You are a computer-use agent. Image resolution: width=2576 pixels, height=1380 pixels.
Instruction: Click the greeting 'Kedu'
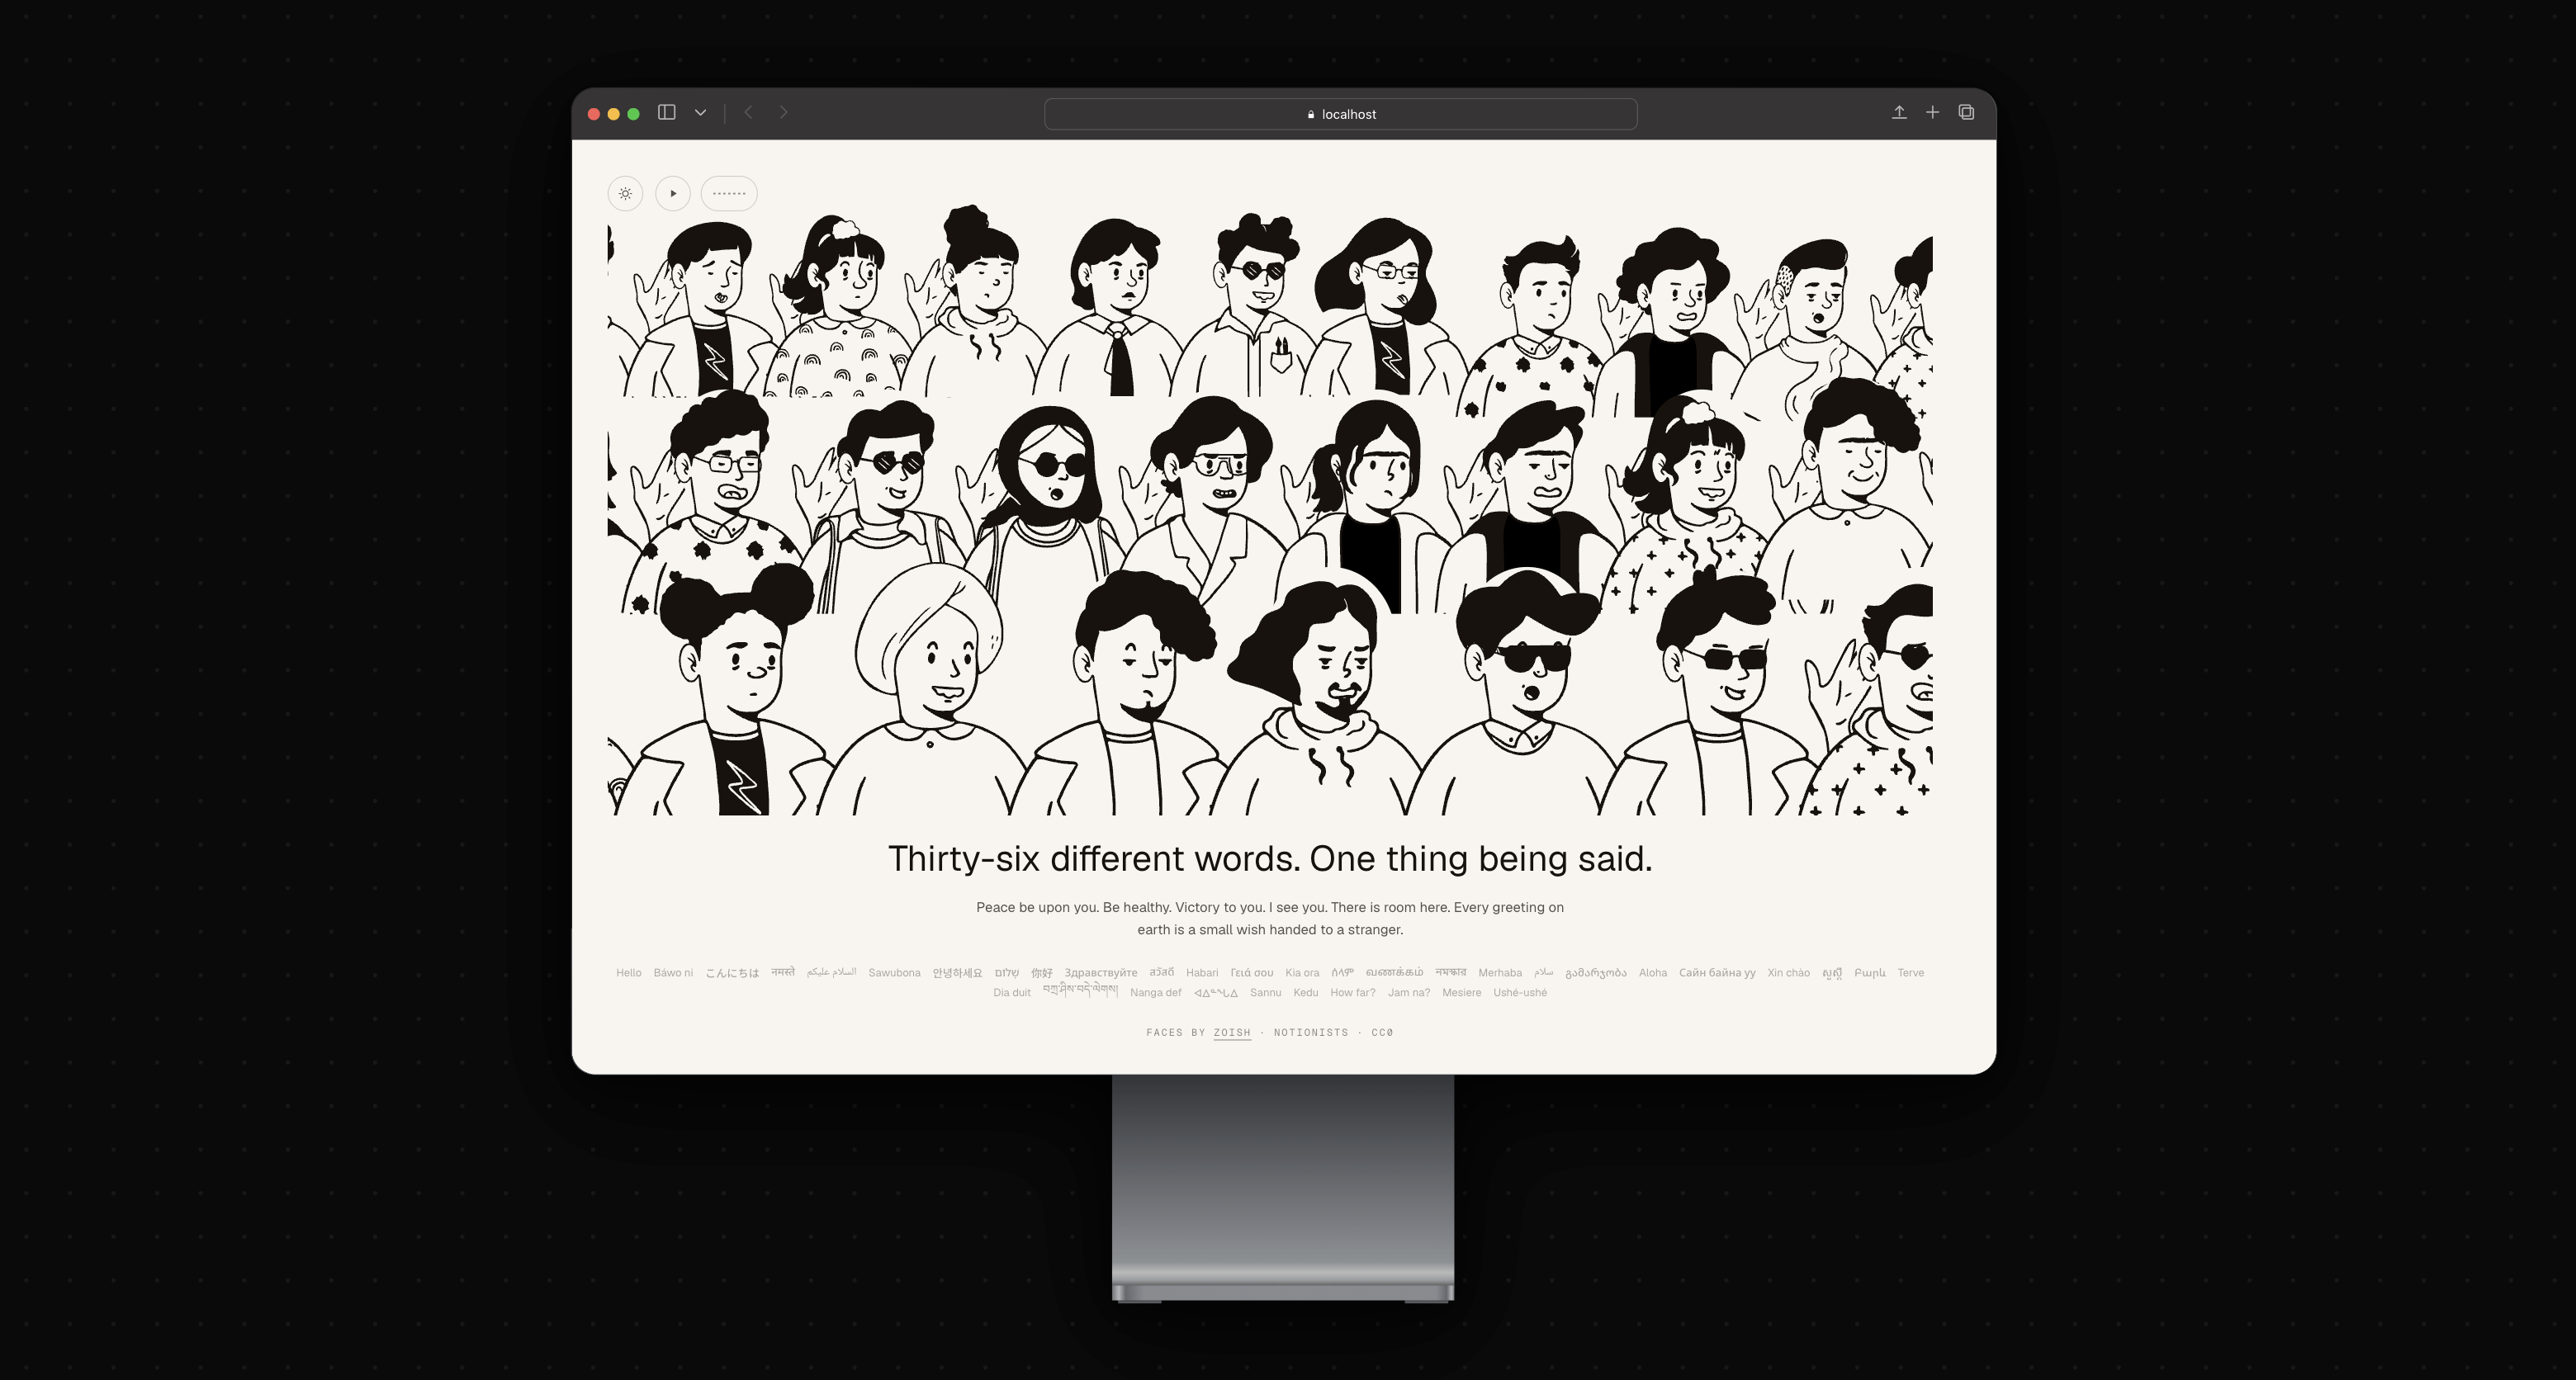1305,993
